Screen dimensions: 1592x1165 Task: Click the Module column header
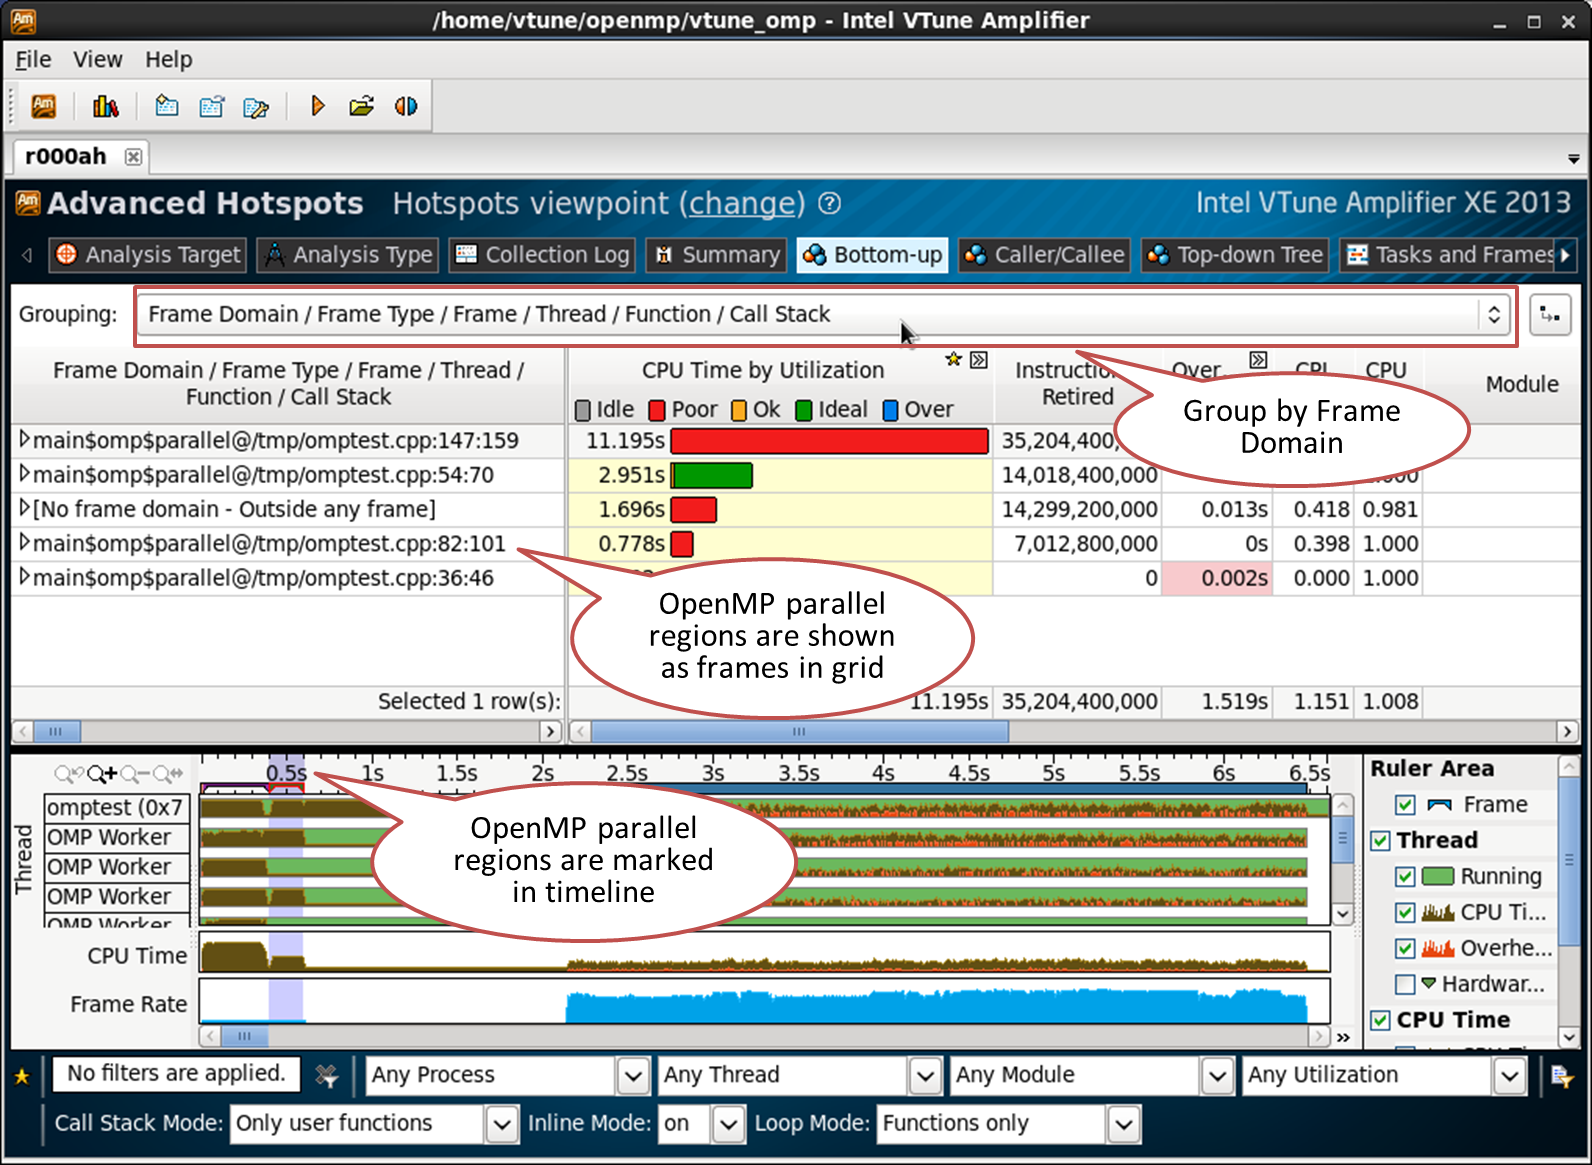[x=1521, y=385]
